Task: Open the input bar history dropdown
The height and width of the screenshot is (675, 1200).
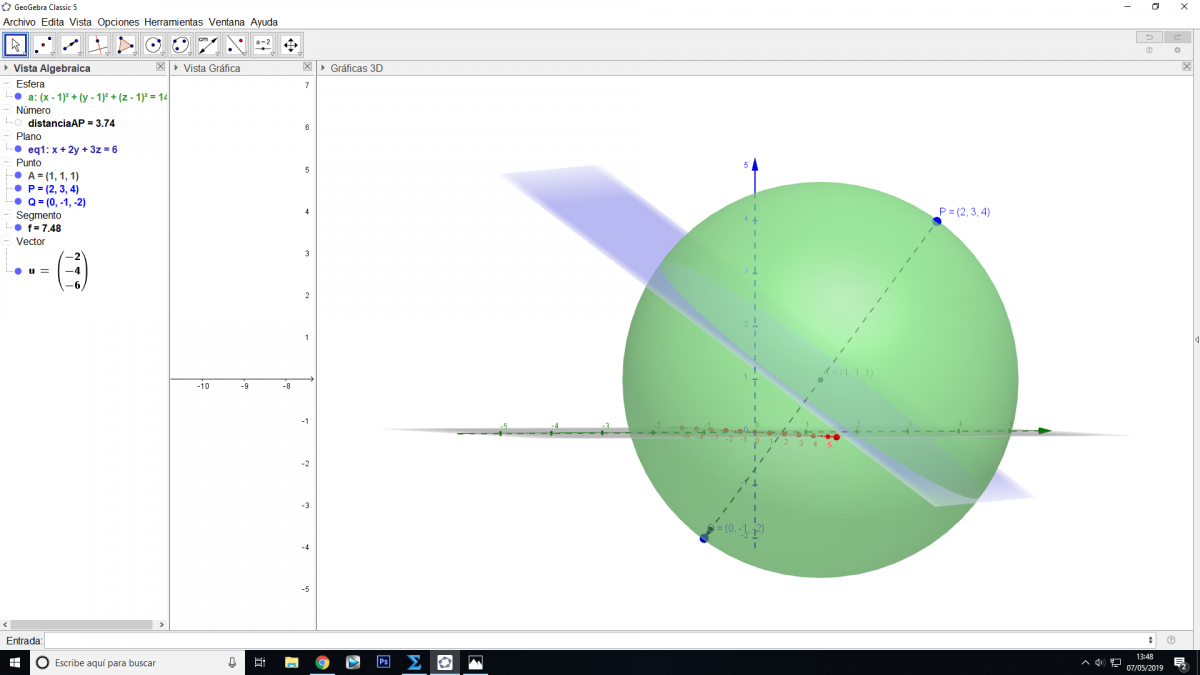Action: (x=1151, y=640)
